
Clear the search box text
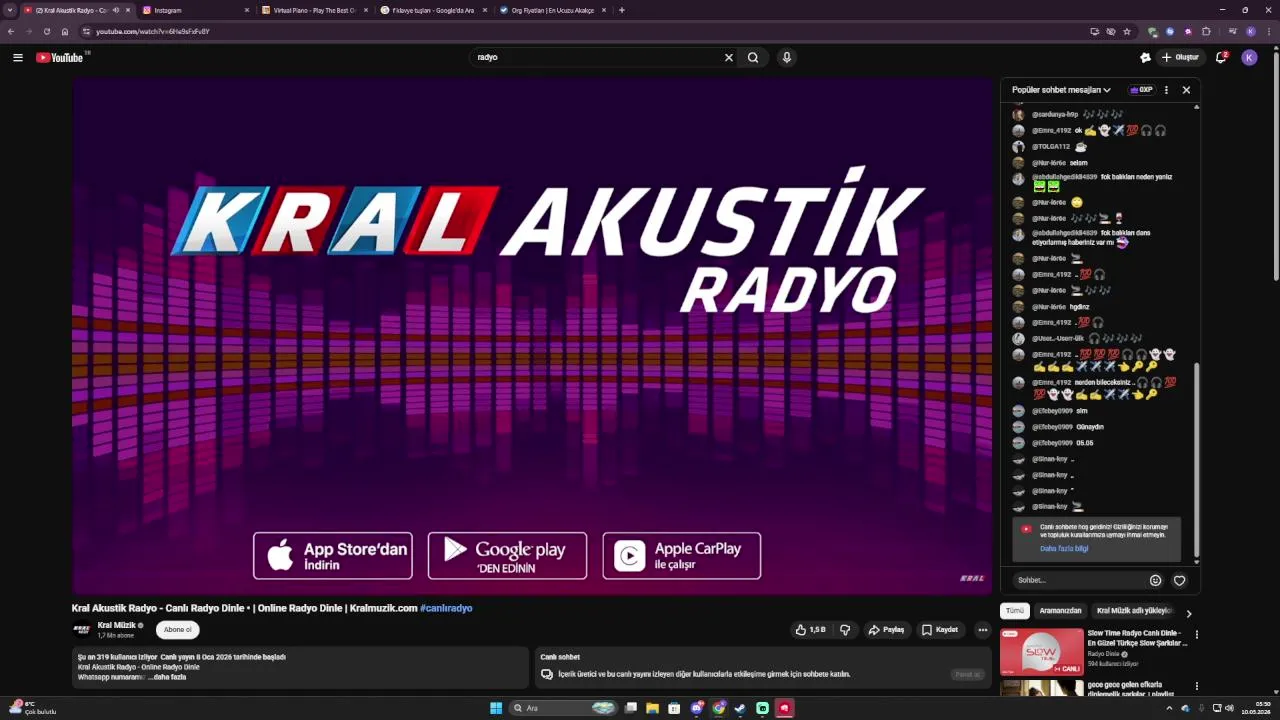tap(729, 57)
